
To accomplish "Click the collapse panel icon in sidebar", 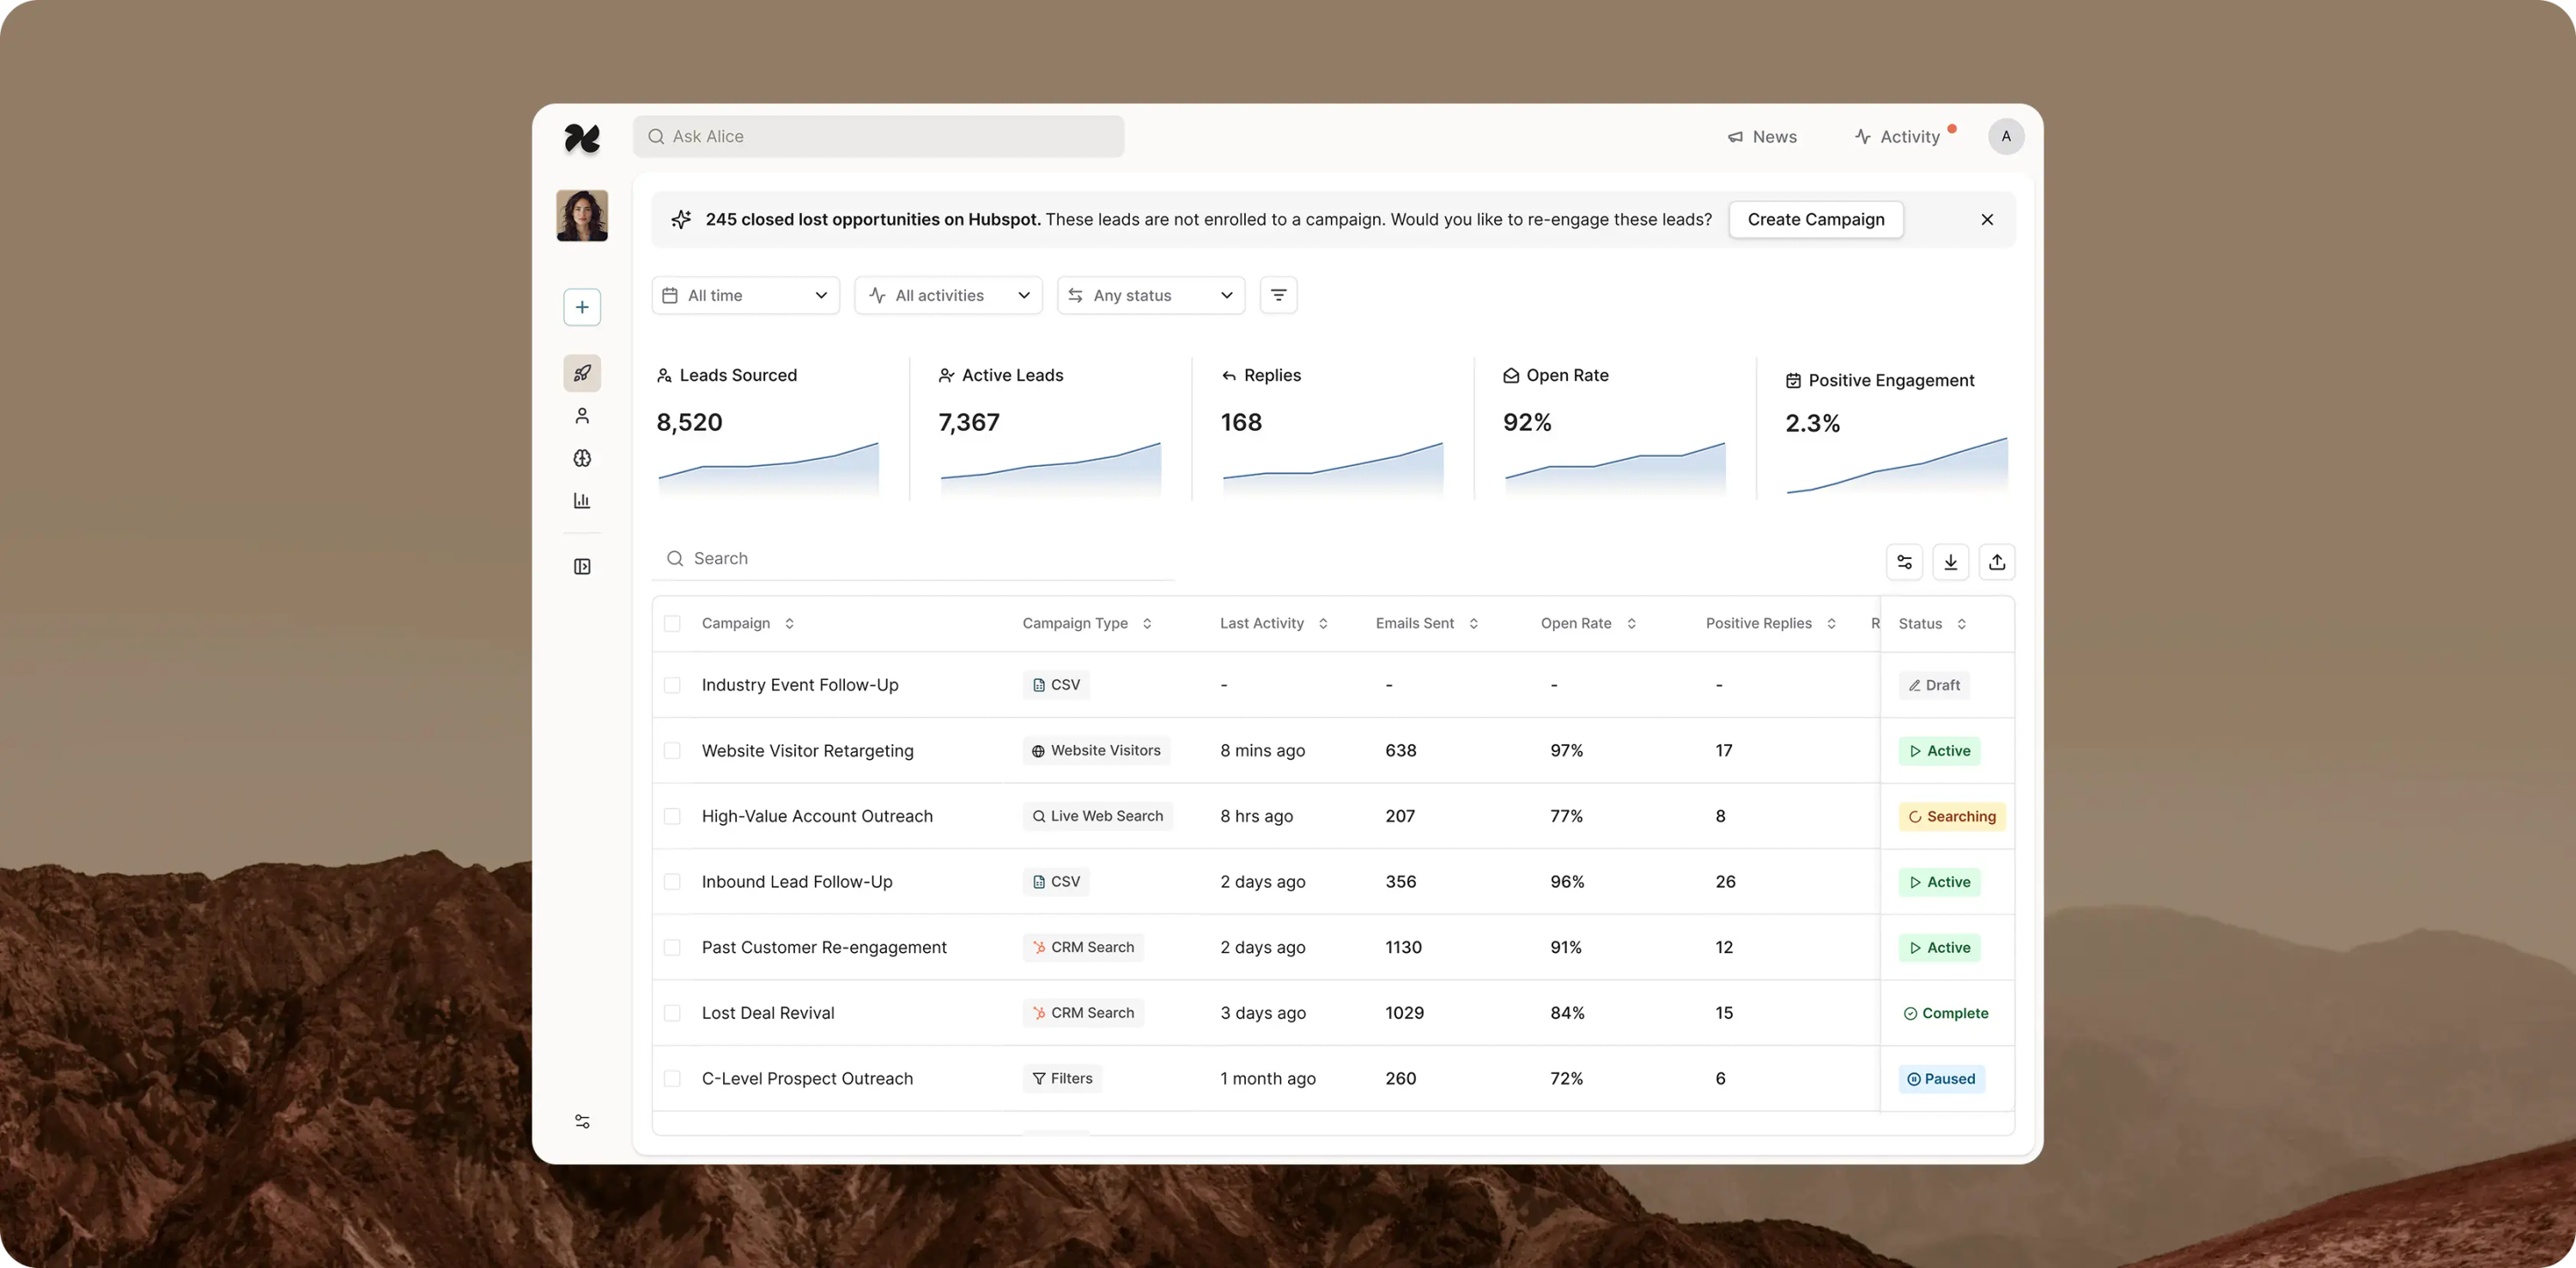I will coord(582,566).
